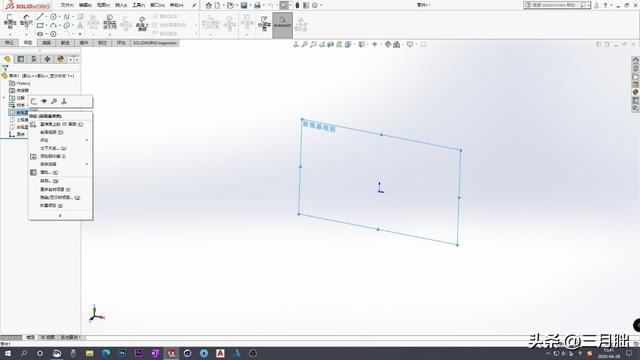Click the Convert Entities tool
The height and width of the screenshot is (360, 640).
tap(109, 22)
